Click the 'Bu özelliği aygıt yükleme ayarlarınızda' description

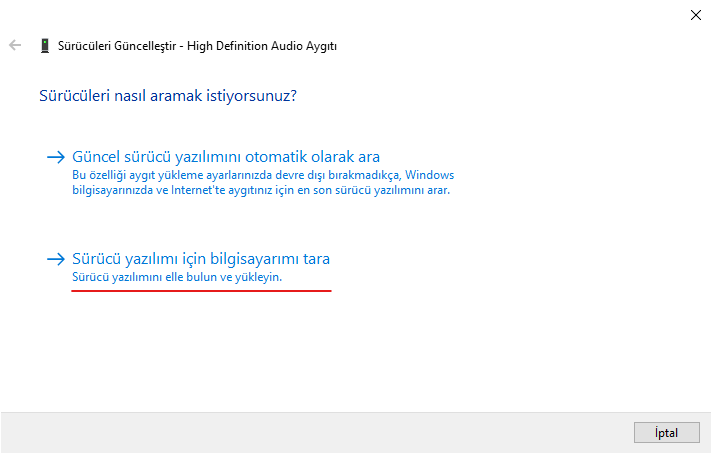coord(263,182)
